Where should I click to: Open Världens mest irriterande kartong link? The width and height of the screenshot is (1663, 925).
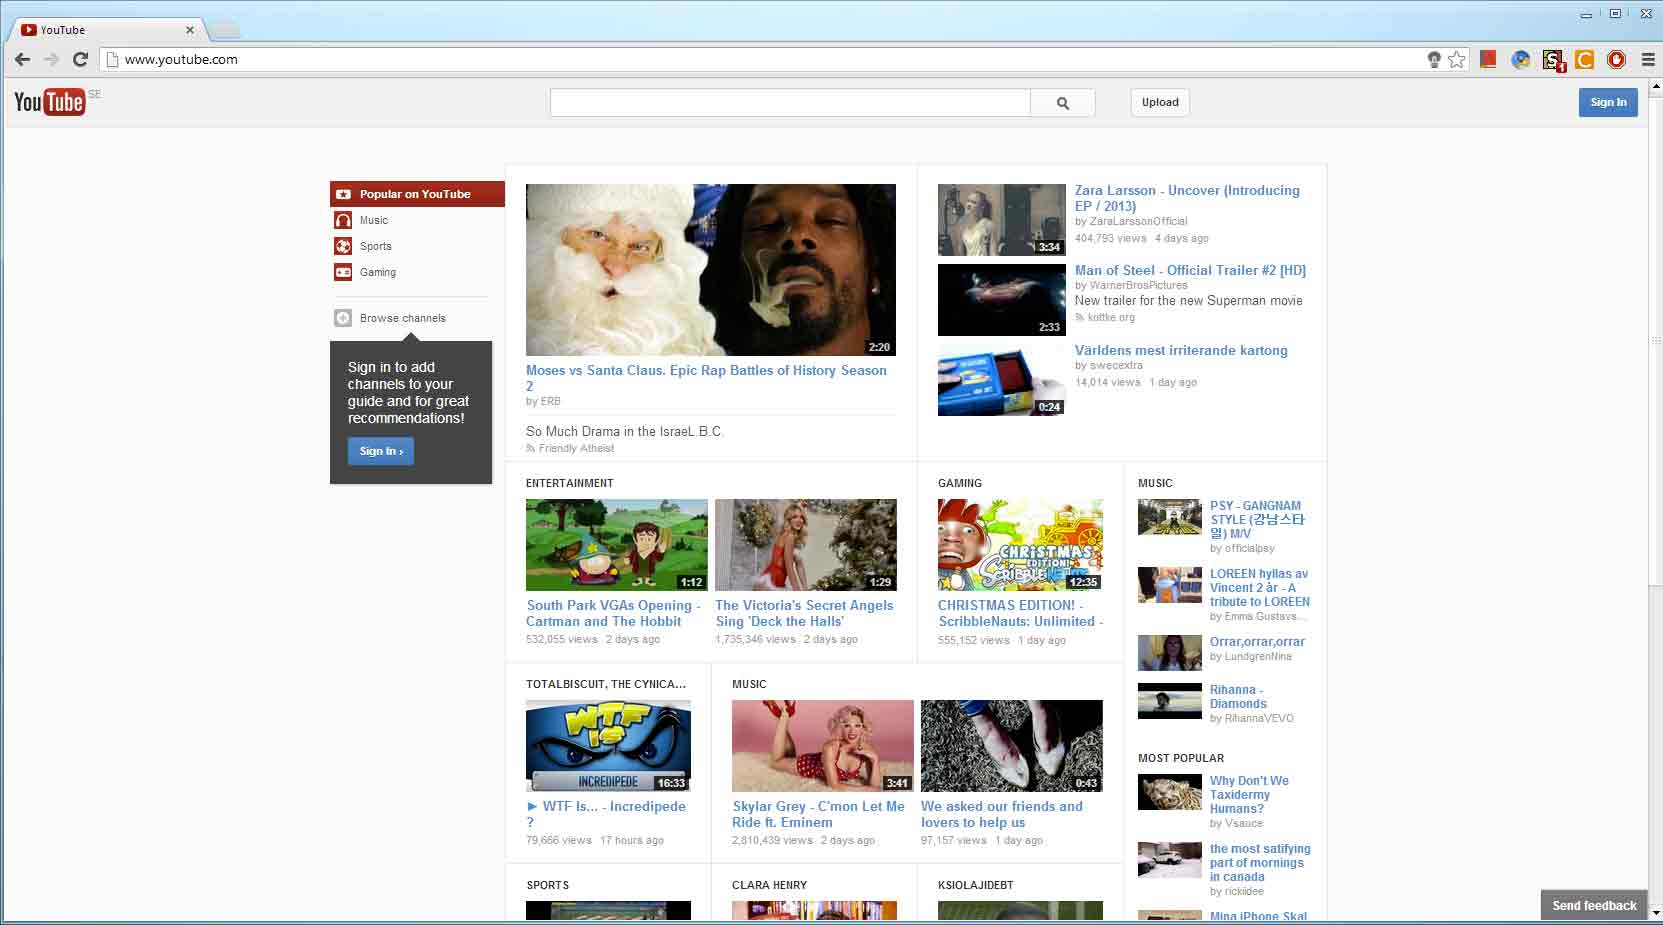(1181, 350)
